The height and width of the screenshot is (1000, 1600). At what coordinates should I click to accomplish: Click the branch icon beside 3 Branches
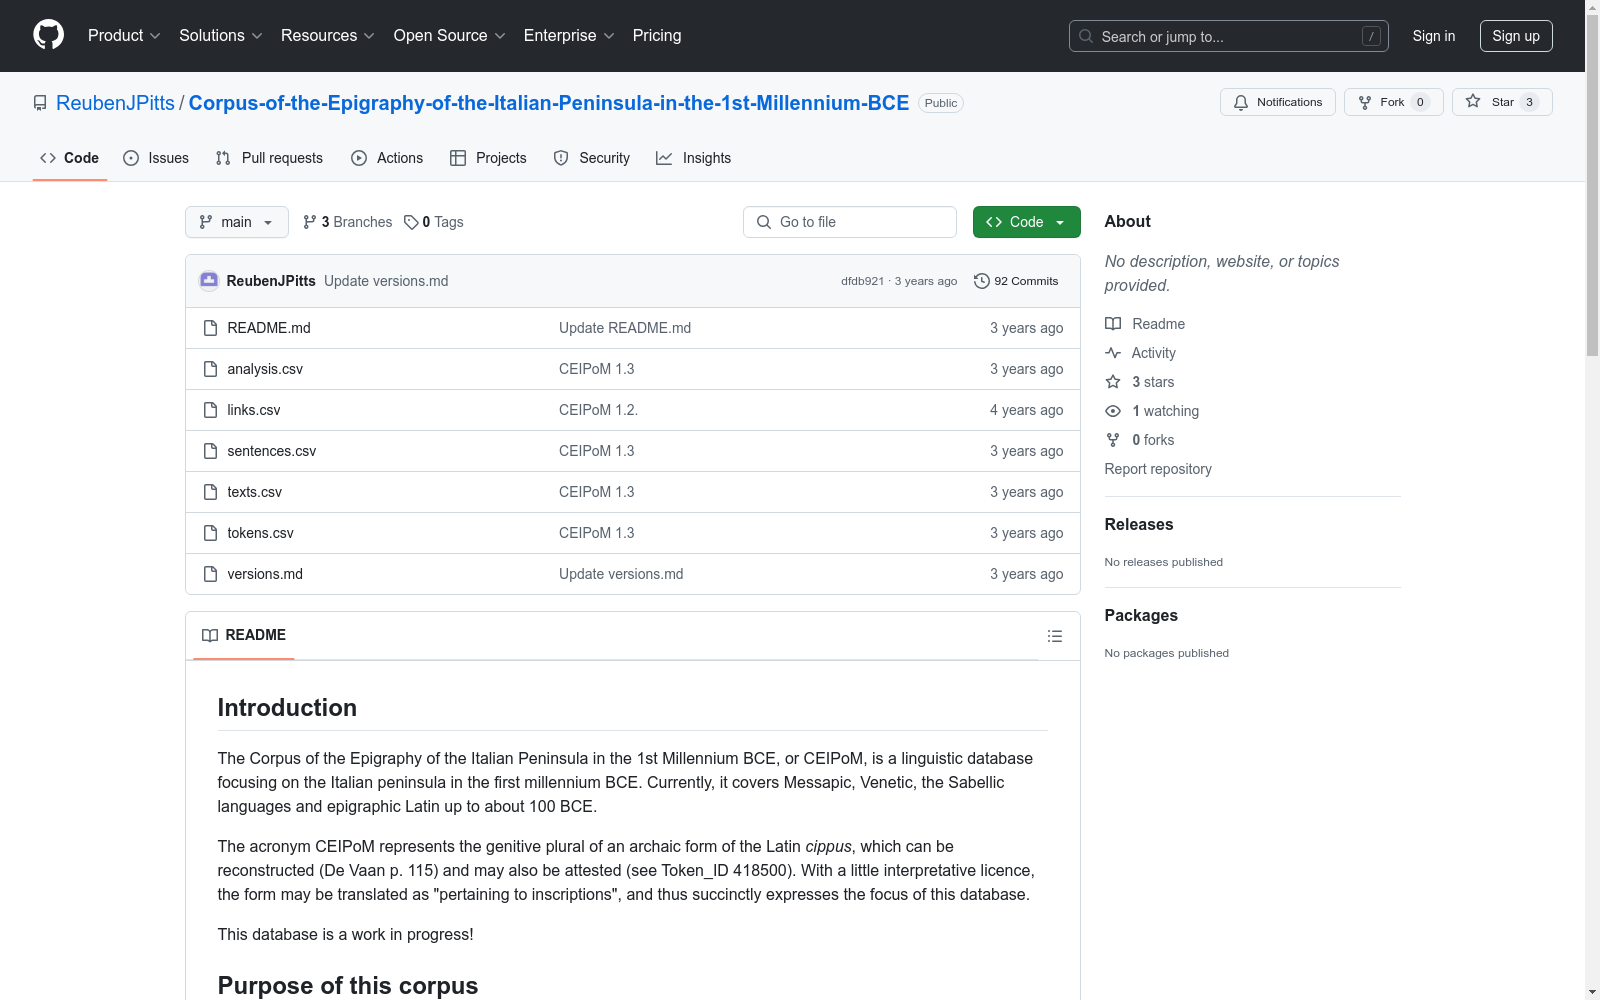(310, 222)
